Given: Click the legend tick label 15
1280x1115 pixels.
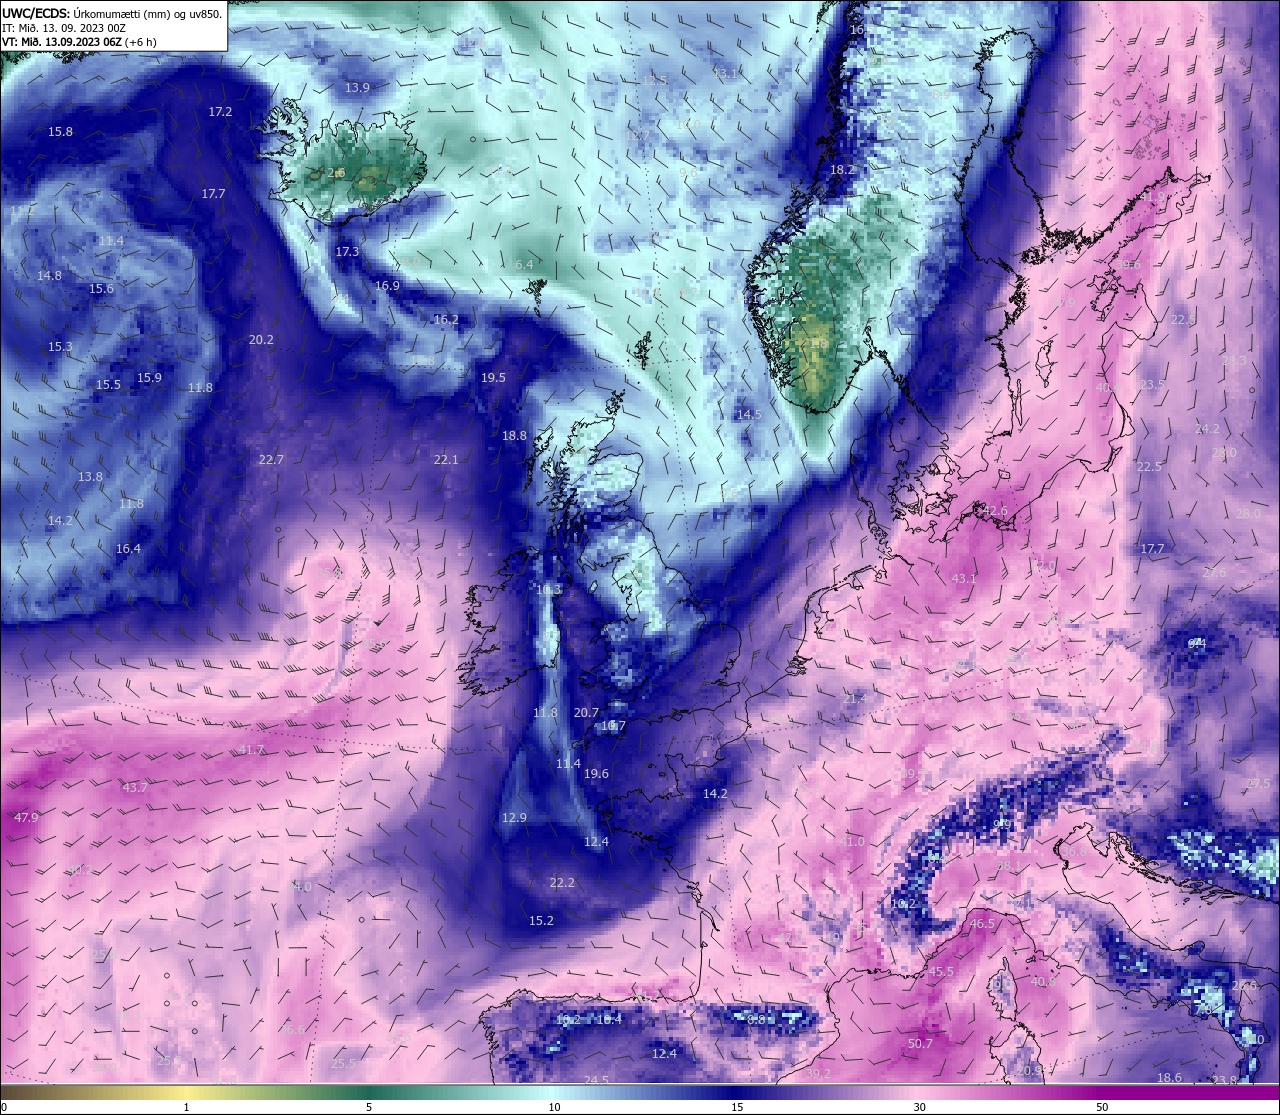Looking at the screenshot, I should click(x=737, y=1107).
